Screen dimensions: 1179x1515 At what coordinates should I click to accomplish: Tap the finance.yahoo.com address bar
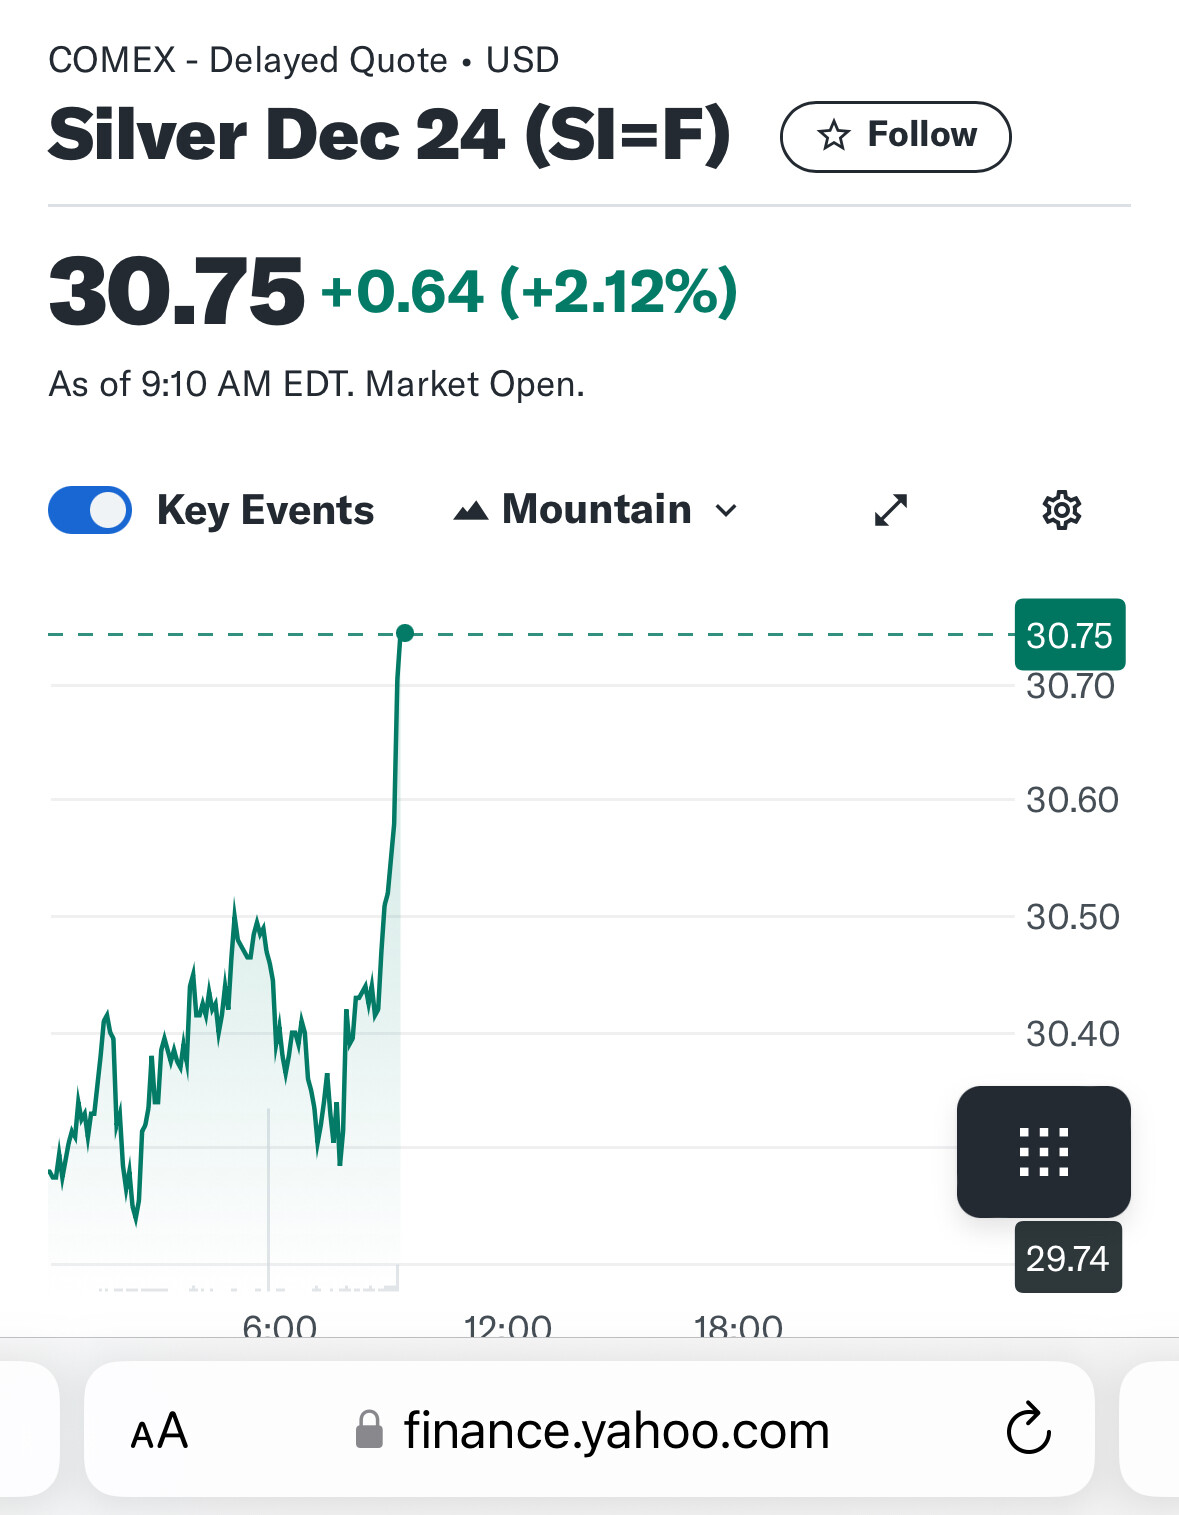point(589,1429)
